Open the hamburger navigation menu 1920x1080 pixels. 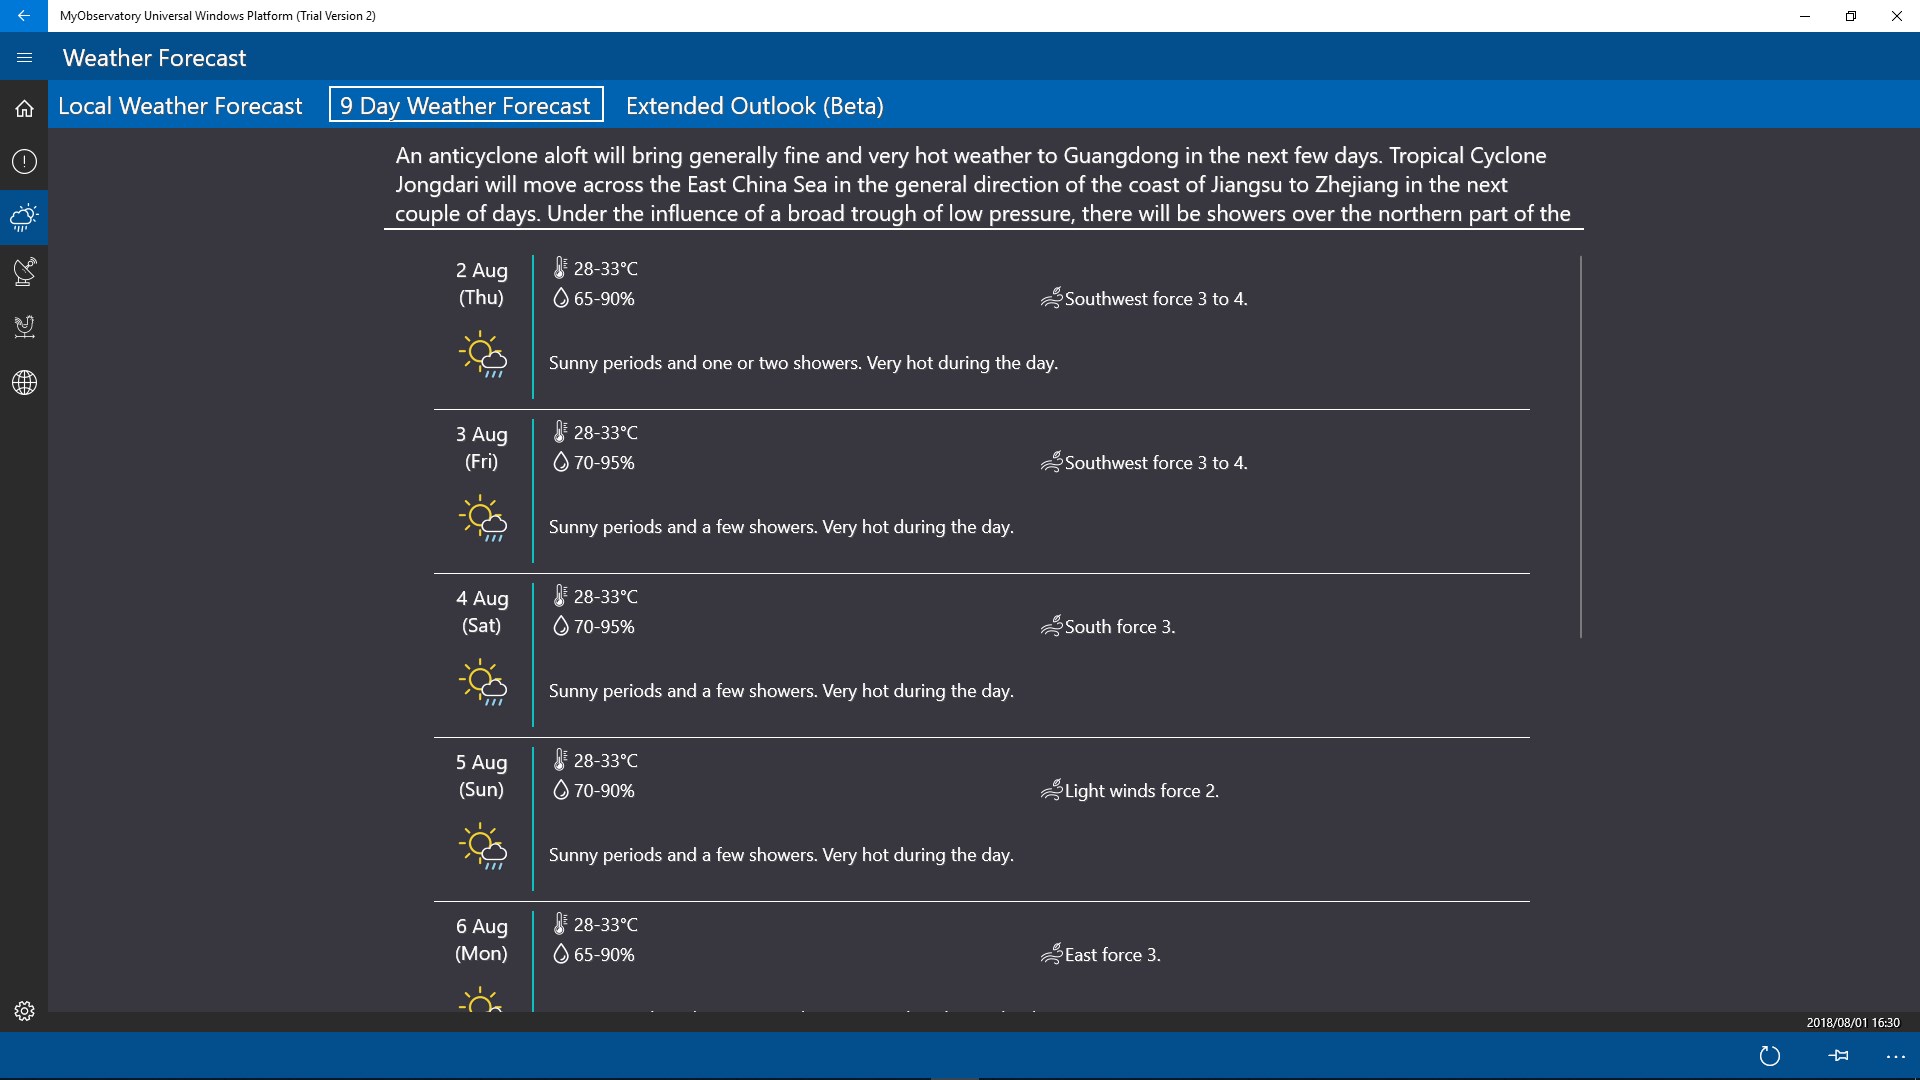(24, 57)
